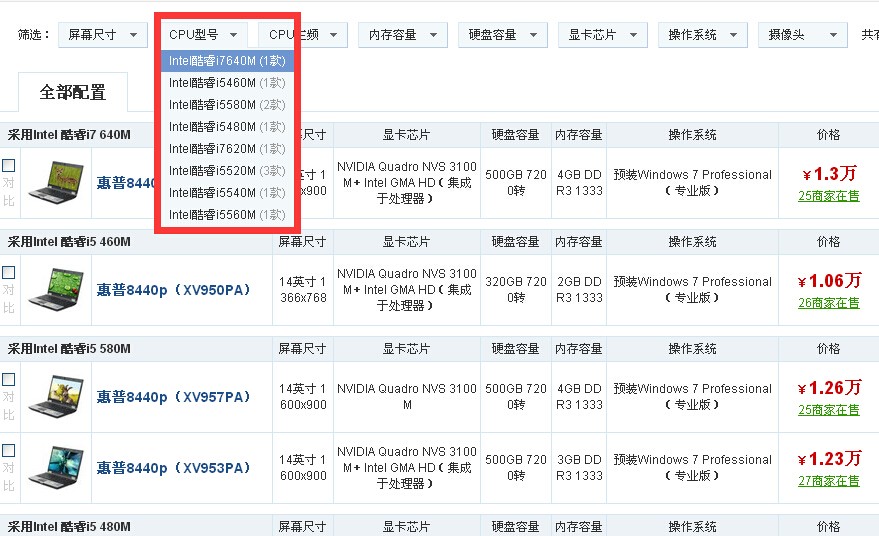
Task: Tick compare checkbox for the ¥1.3万 laptop
Action: (8, 165)
